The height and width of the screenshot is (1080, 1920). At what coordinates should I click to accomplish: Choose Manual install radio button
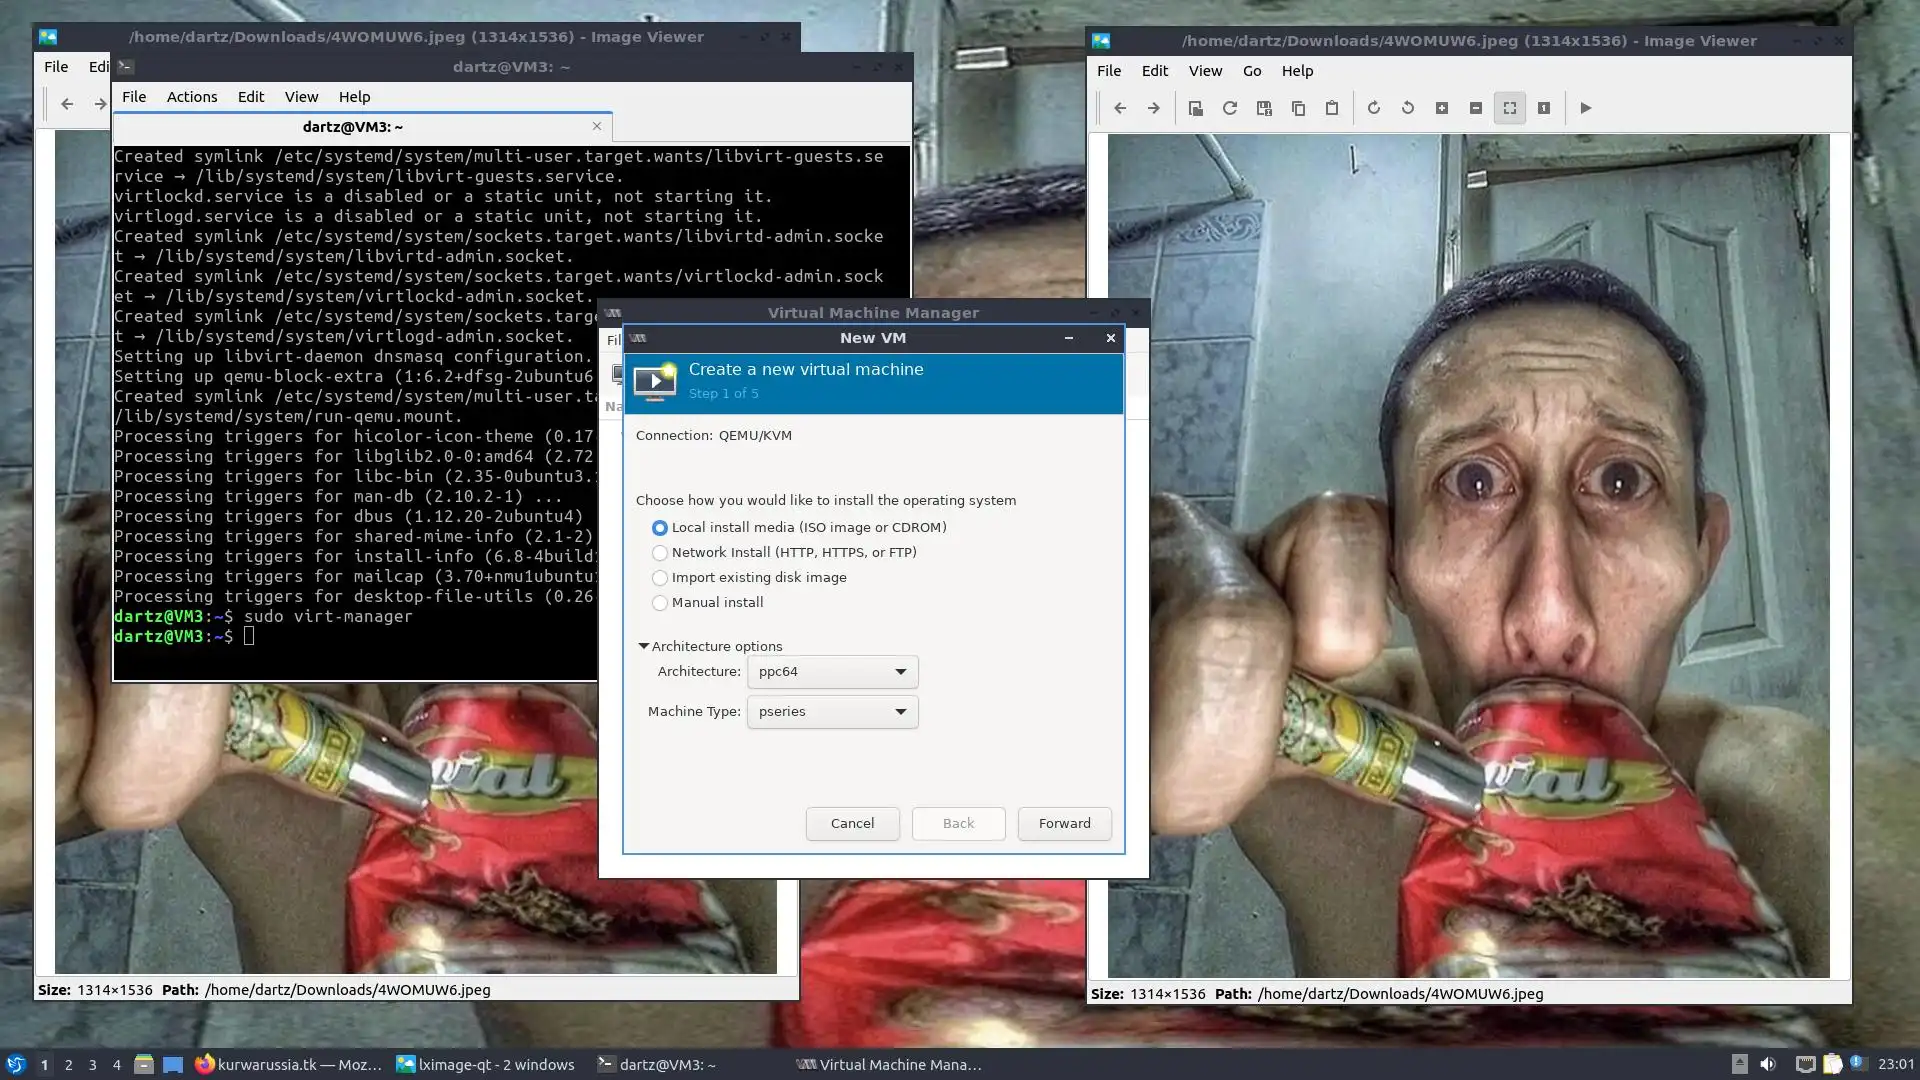(x=660, y=603)
